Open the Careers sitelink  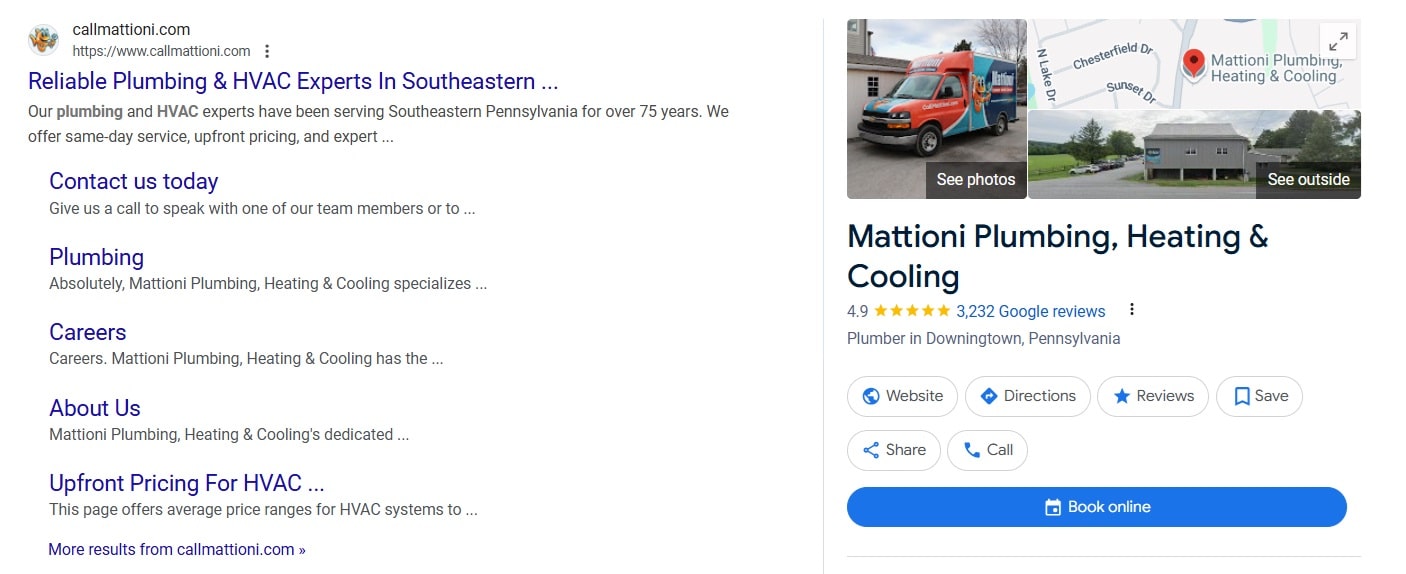tap(88, 332)
